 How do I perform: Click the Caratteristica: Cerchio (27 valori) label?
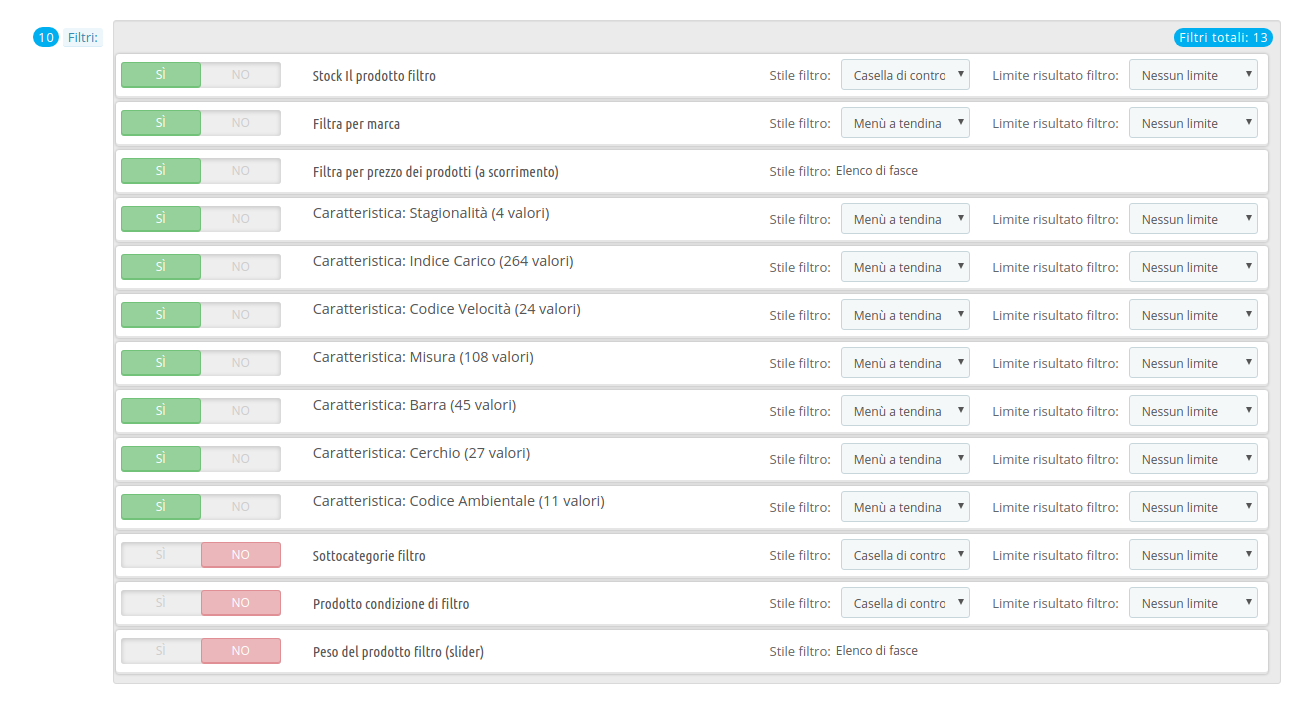[x=421, y=453]
